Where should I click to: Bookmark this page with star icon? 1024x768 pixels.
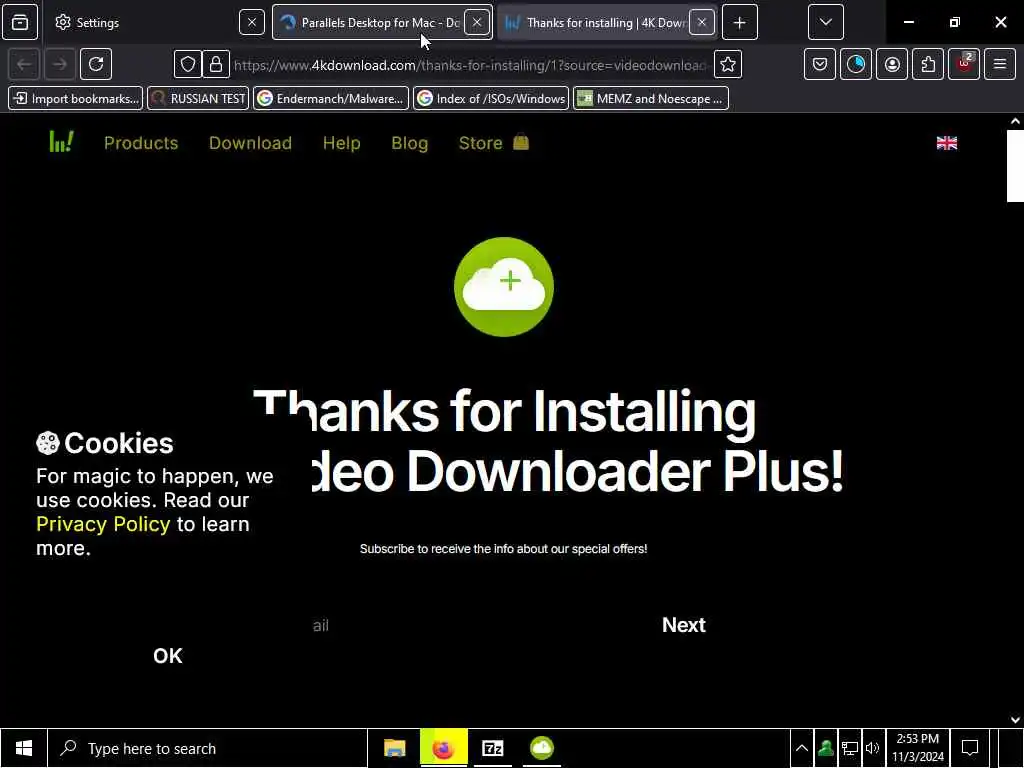(728, 65)
